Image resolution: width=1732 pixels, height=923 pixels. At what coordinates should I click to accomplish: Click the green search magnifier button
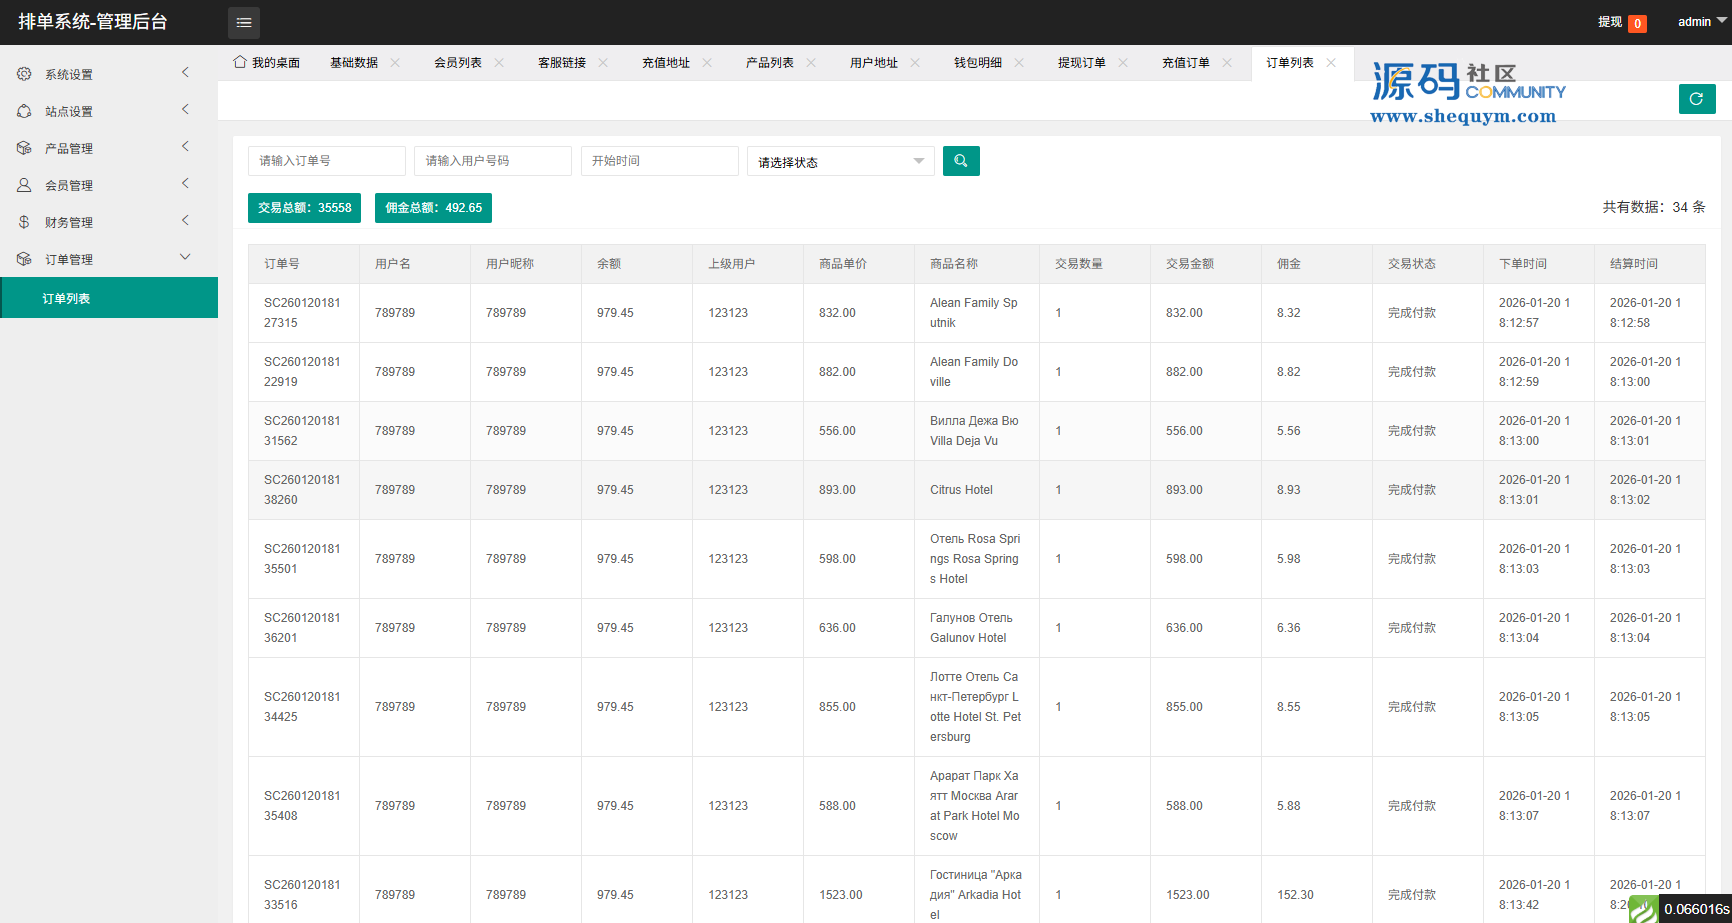coord(961,161)
